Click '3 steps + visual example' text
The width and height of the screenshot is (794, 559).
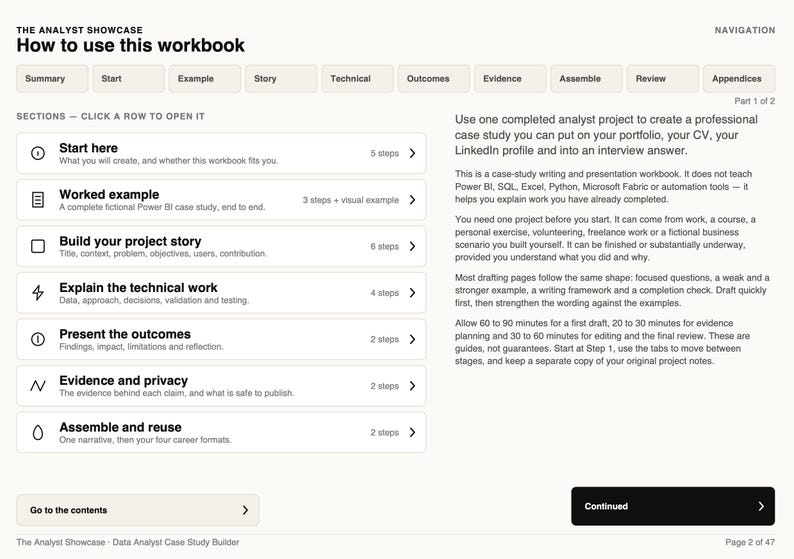(x=351, y=200)
